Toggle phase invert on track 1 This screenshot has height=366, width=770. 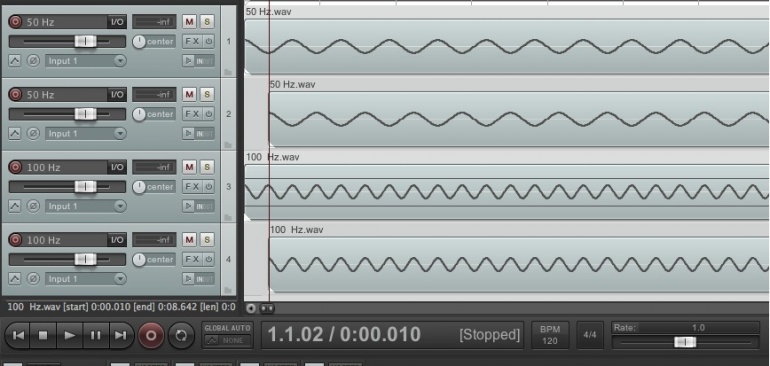(33, 61)
